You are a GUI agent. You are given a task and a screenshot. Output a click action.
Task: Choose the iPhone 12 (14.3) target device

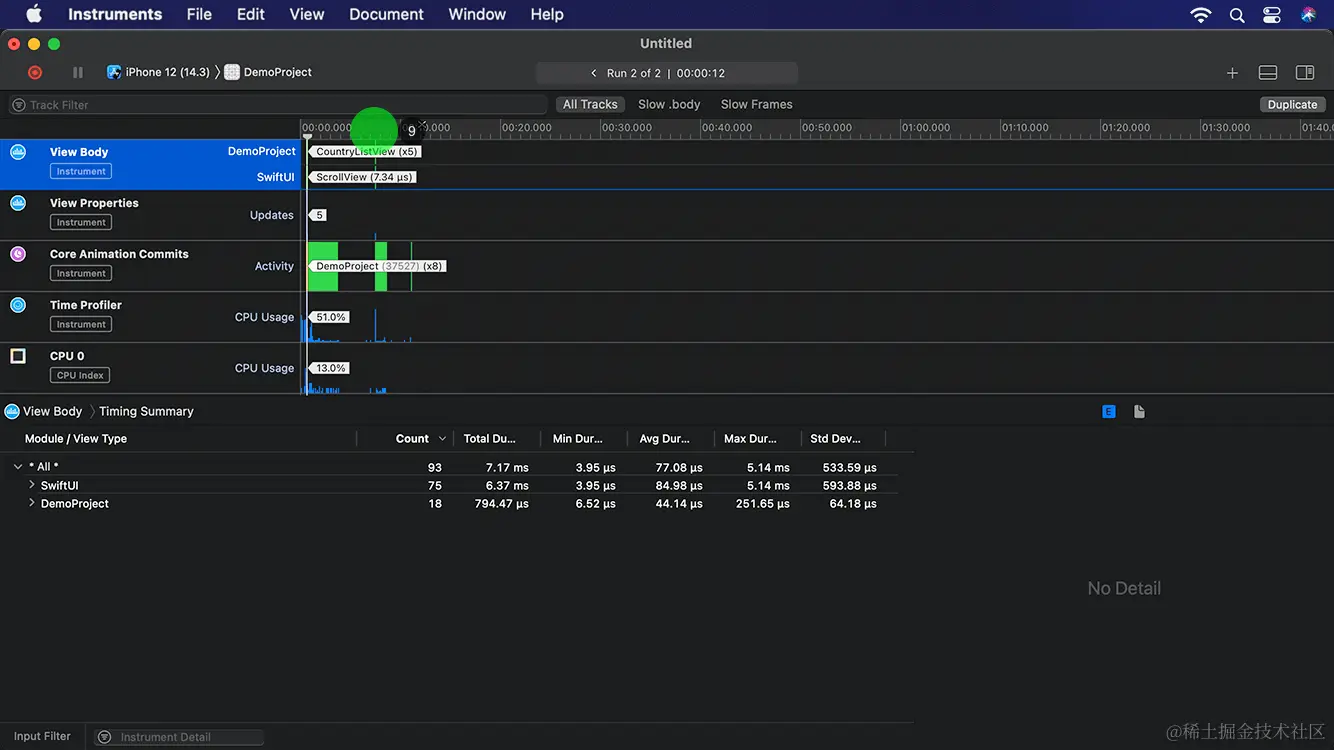tap(159, 72)
